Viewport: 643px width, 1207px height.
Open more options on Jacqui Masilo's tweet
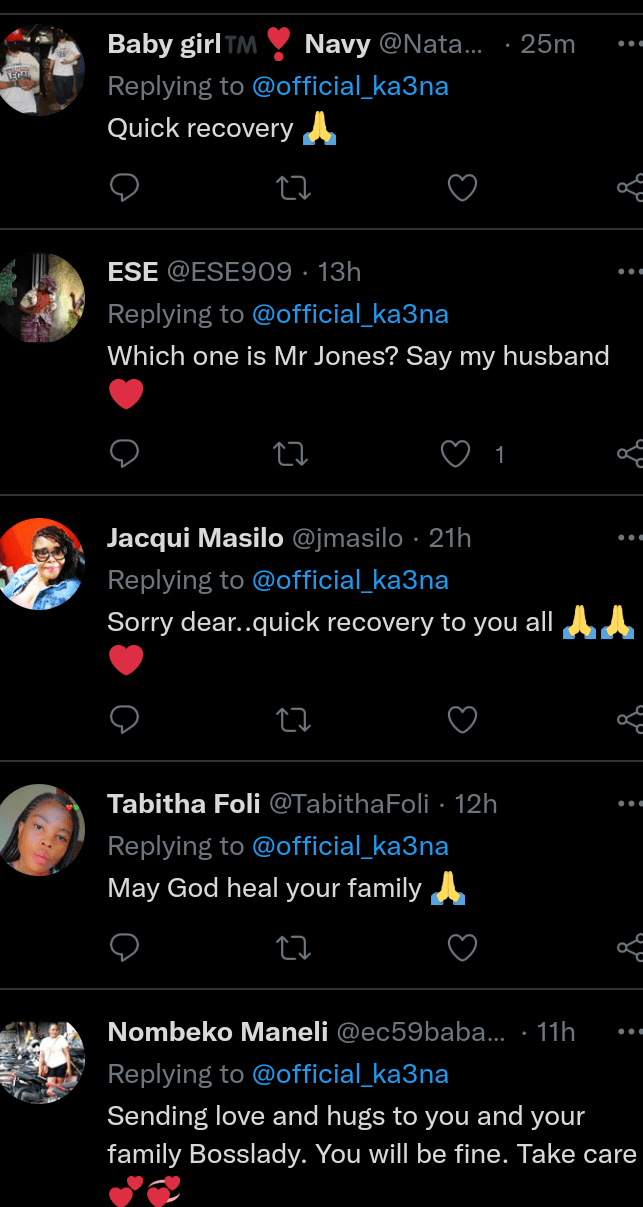[629, 538]
